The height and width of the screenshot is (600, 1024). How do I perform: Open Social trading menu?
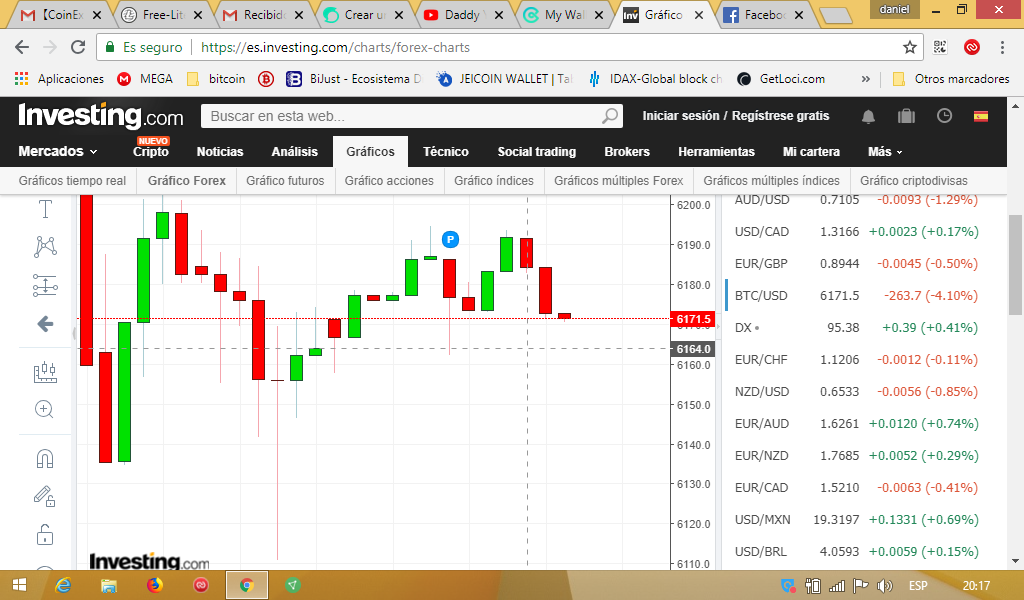click(x=537, y=151)
